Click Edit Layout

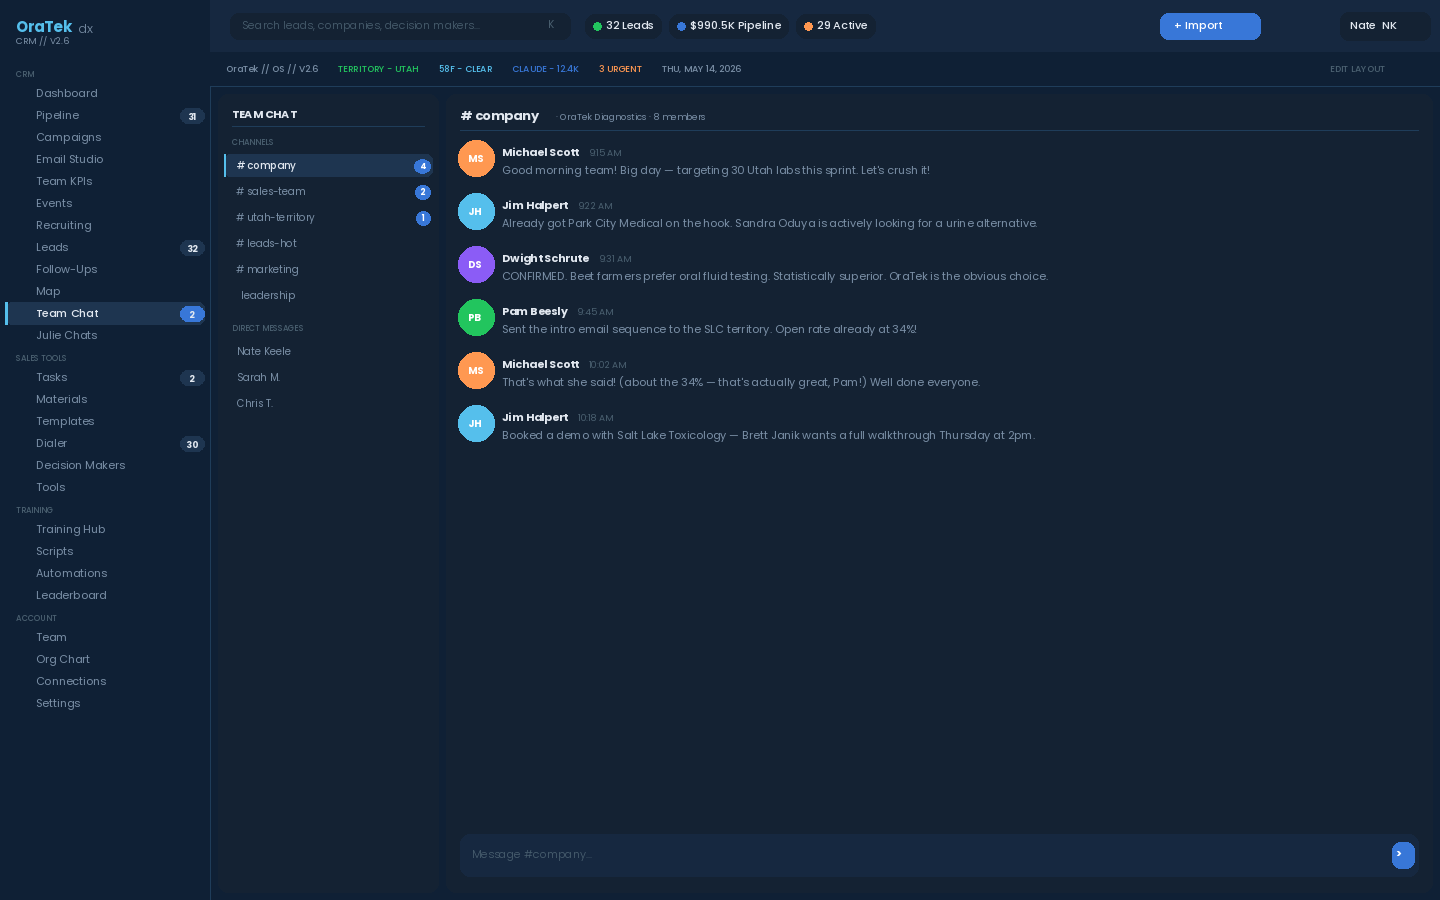point(1357,70)
